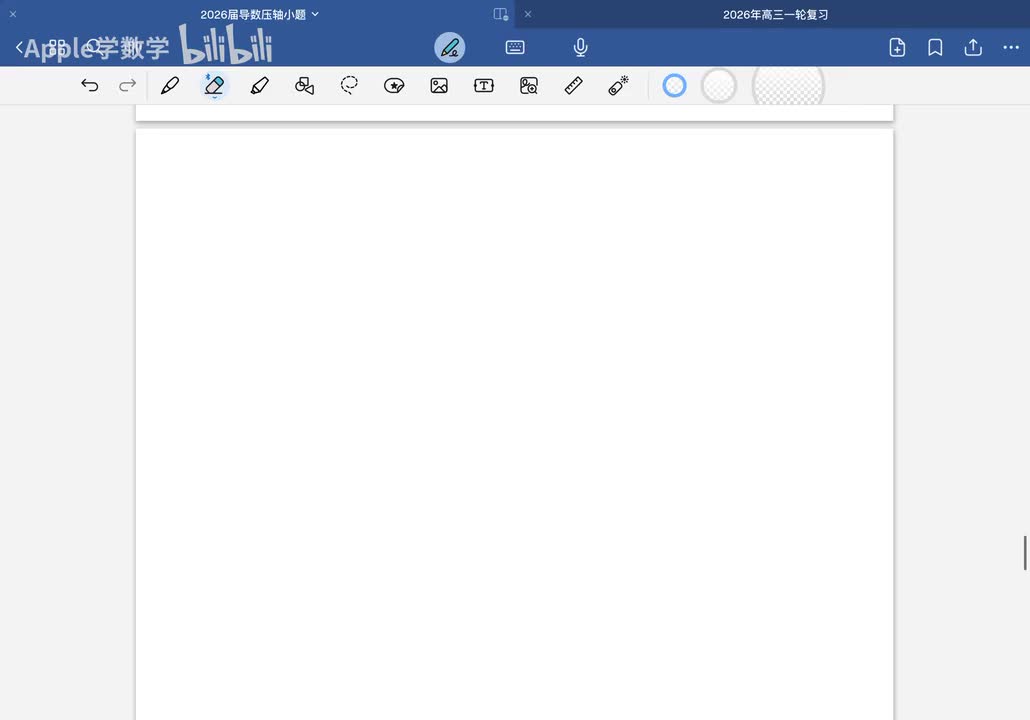1030x720 pixels.
Task: Click the vertical page scrollbar handle
Action: pyautogui.click(x=1025, y=552)
